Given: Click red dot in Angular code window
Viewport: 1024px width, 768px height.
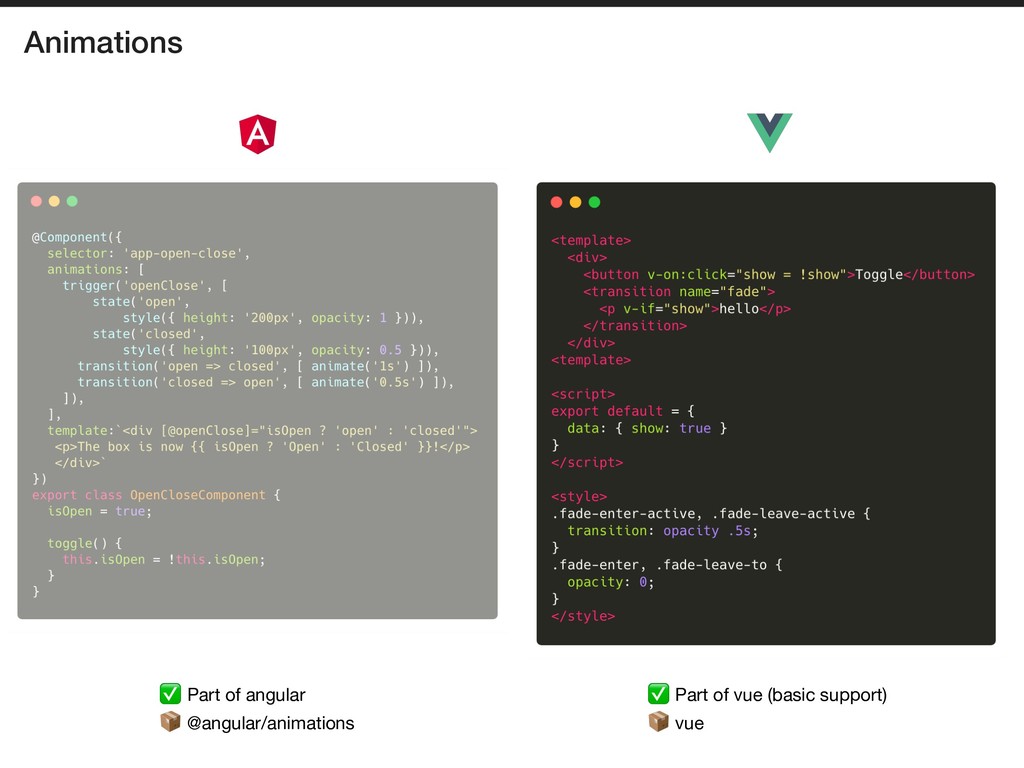Looking at the screenshot, I should click(37, 201).
